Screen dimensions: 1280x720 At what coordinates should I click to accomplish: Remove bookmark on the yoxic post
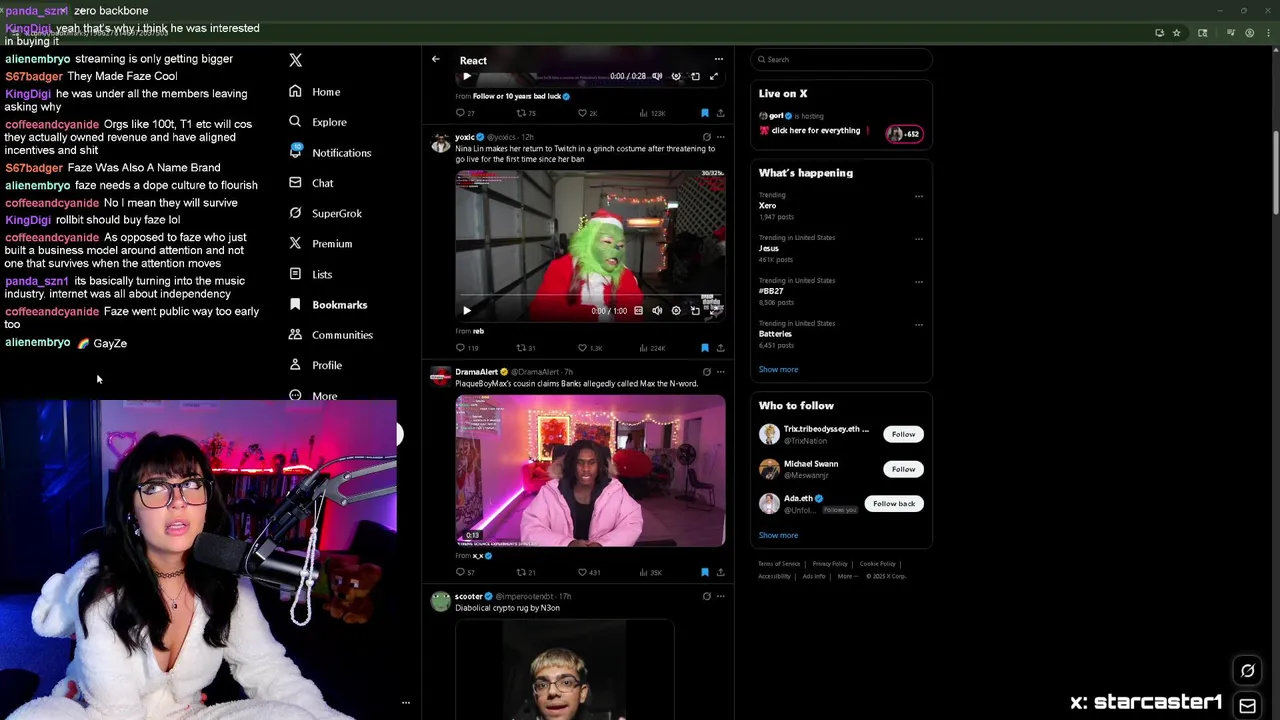(x=705, y=348)
